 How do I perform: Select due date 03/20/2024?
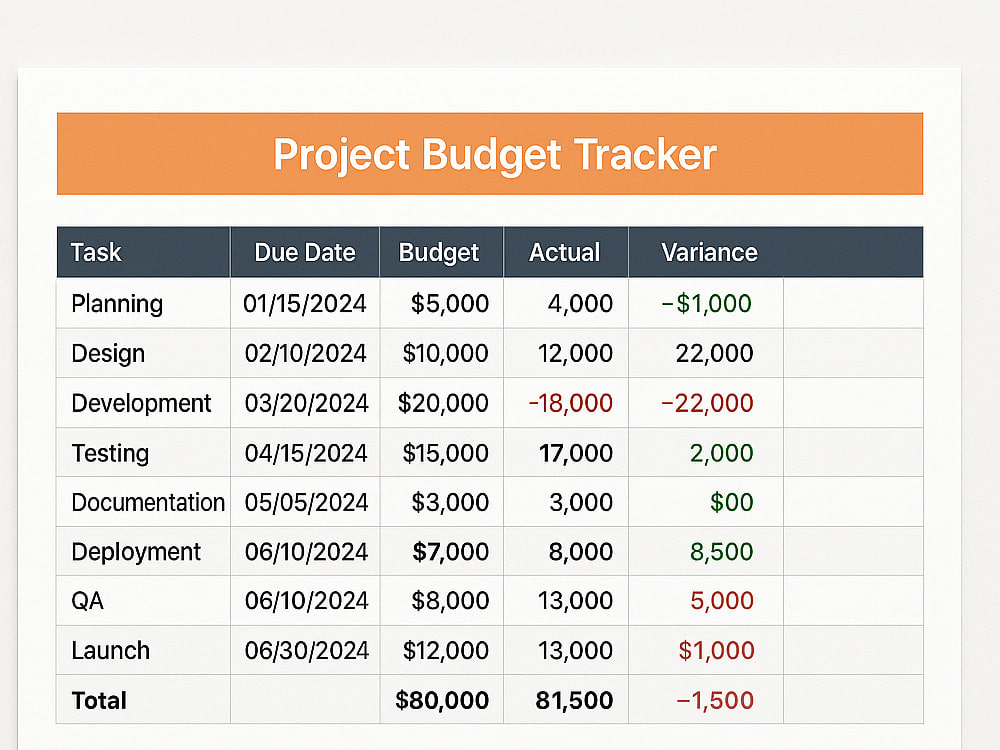(x=305, y=402)
